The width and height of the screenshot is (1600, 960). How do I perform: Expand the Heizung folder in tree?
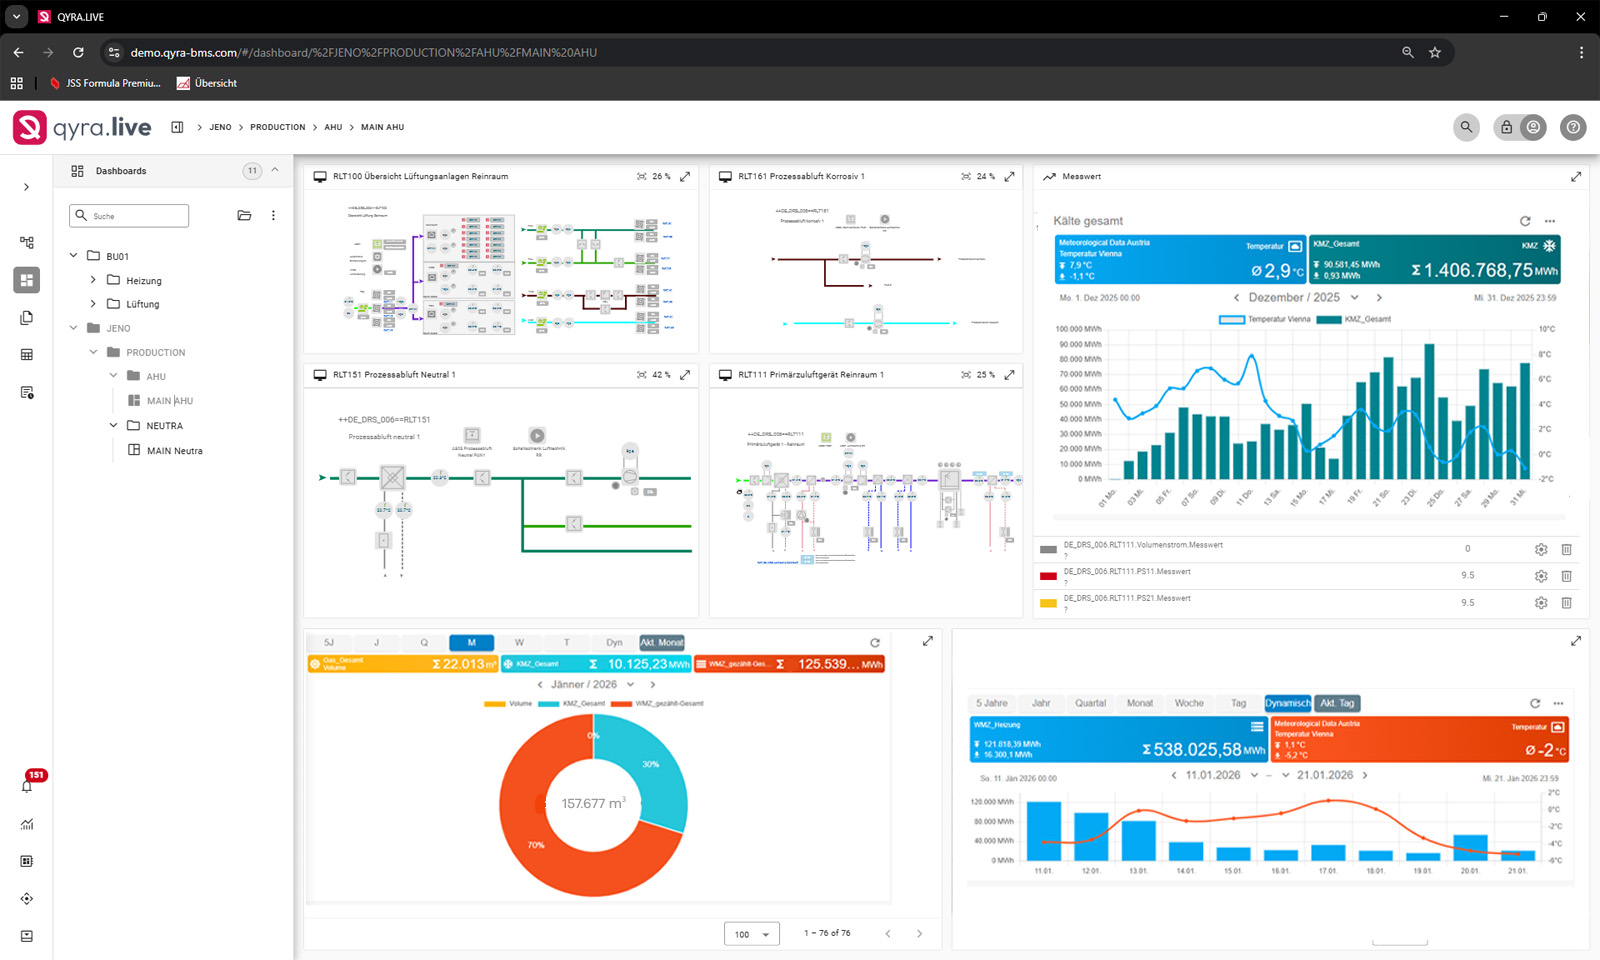click(x=93, y=280)
